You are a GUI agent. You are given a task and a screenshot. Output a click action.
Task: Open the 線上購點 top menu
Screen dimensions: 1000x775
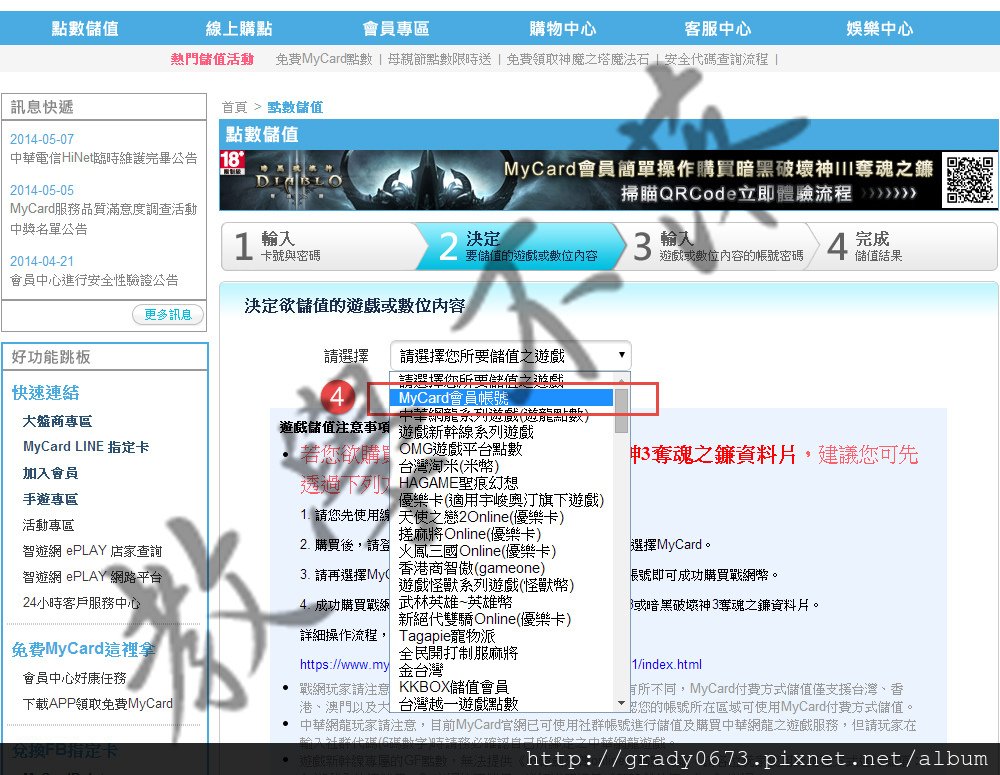point(239,29)
